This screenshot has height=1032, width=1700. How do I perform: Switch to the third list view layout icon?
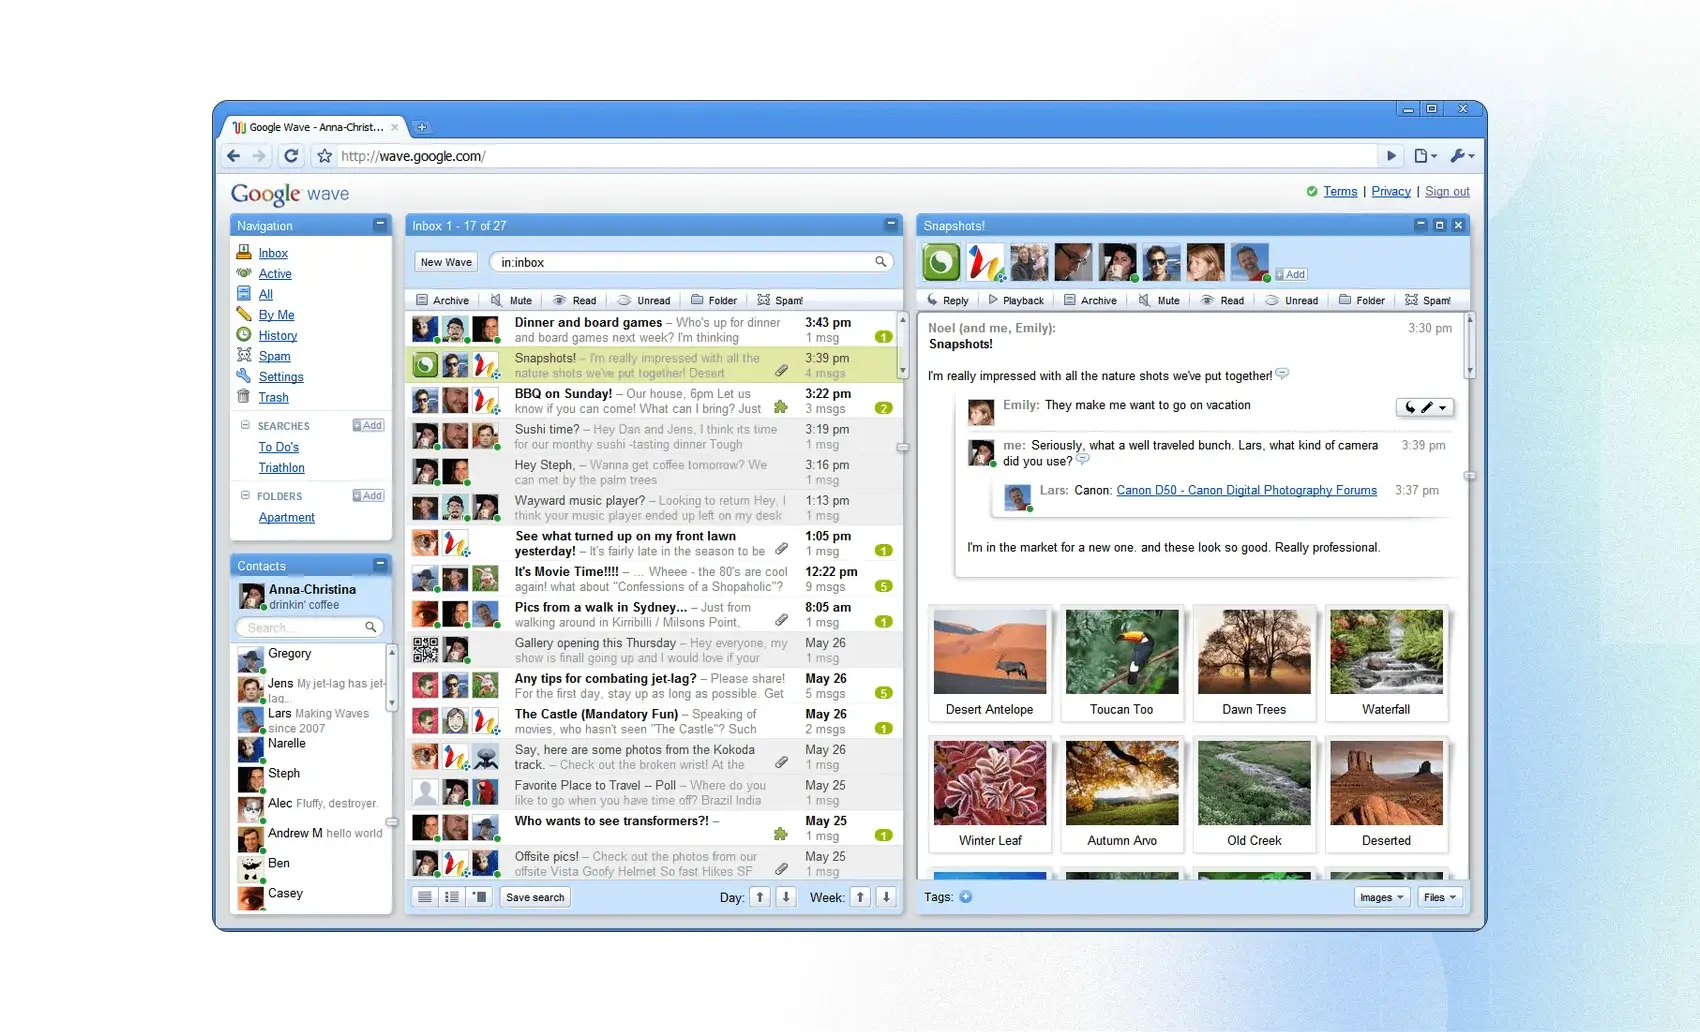click(x=480, y=897)
